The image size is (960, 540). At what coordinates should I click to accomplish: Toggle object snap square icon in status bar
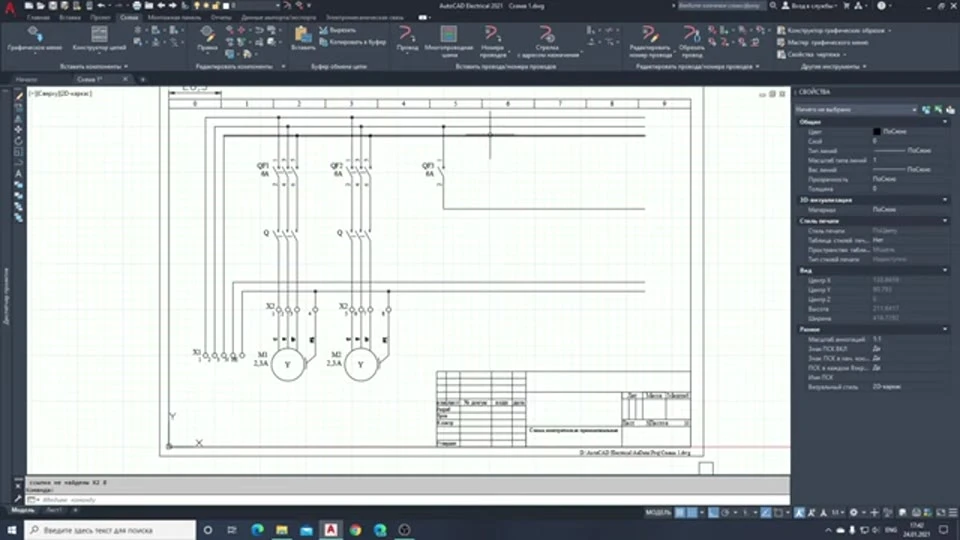click(x=778, y=512)
